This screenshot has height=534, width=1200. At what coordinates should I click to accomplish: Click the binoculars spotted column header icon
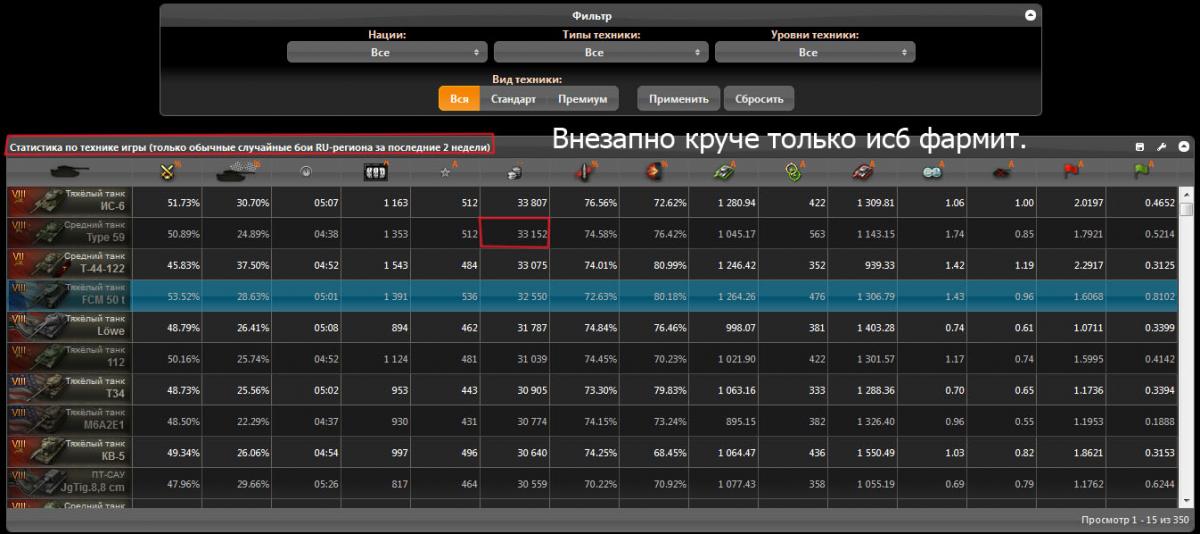932,172
